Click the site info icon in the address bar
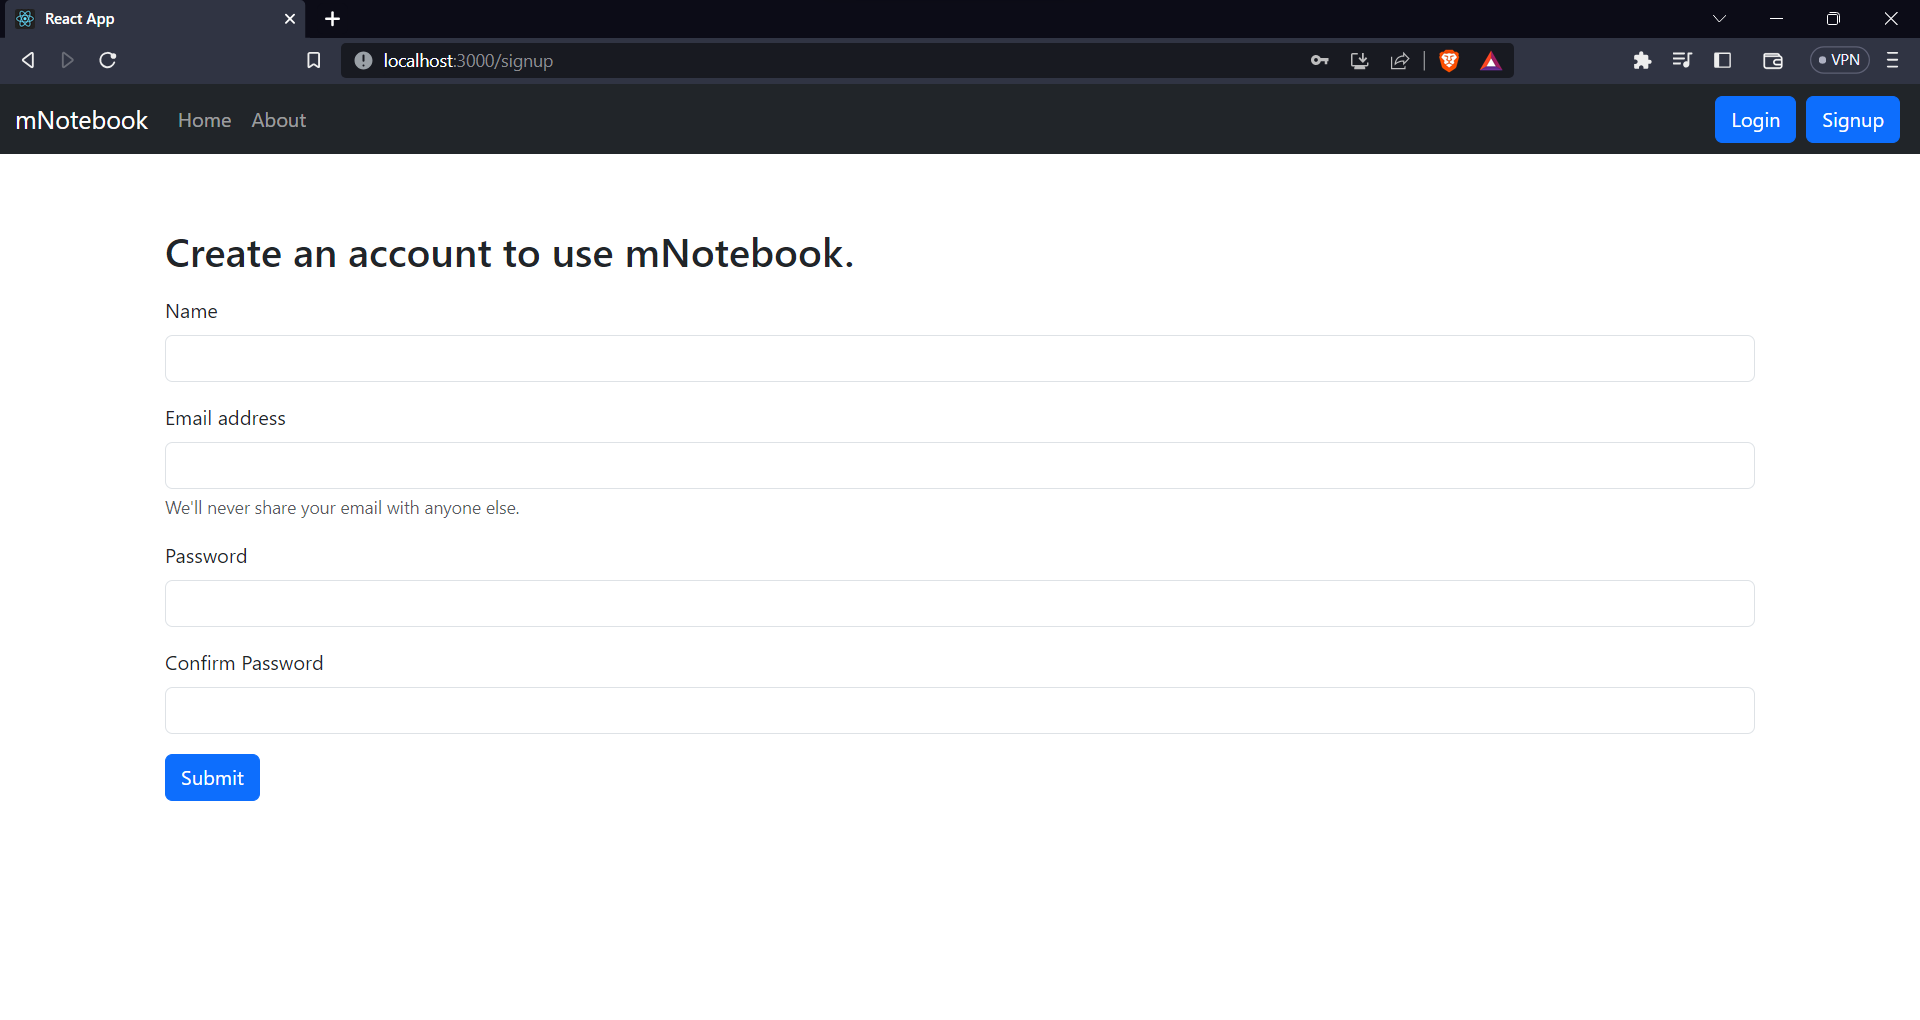Viewport: 1920px width, 1020px height. (361, 60)
